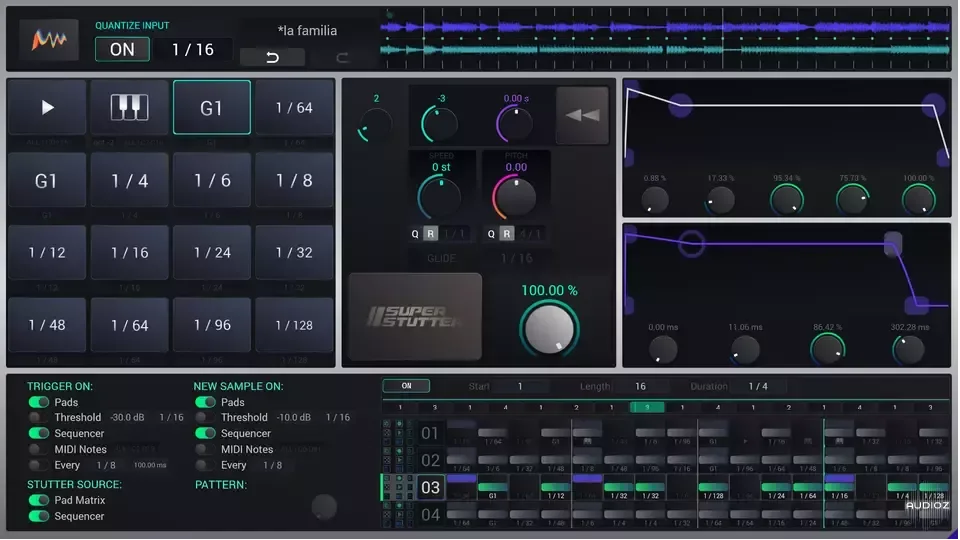960x540 pixels.
Task: Click the redo arrow button
Action: click(x=342, y=57)
